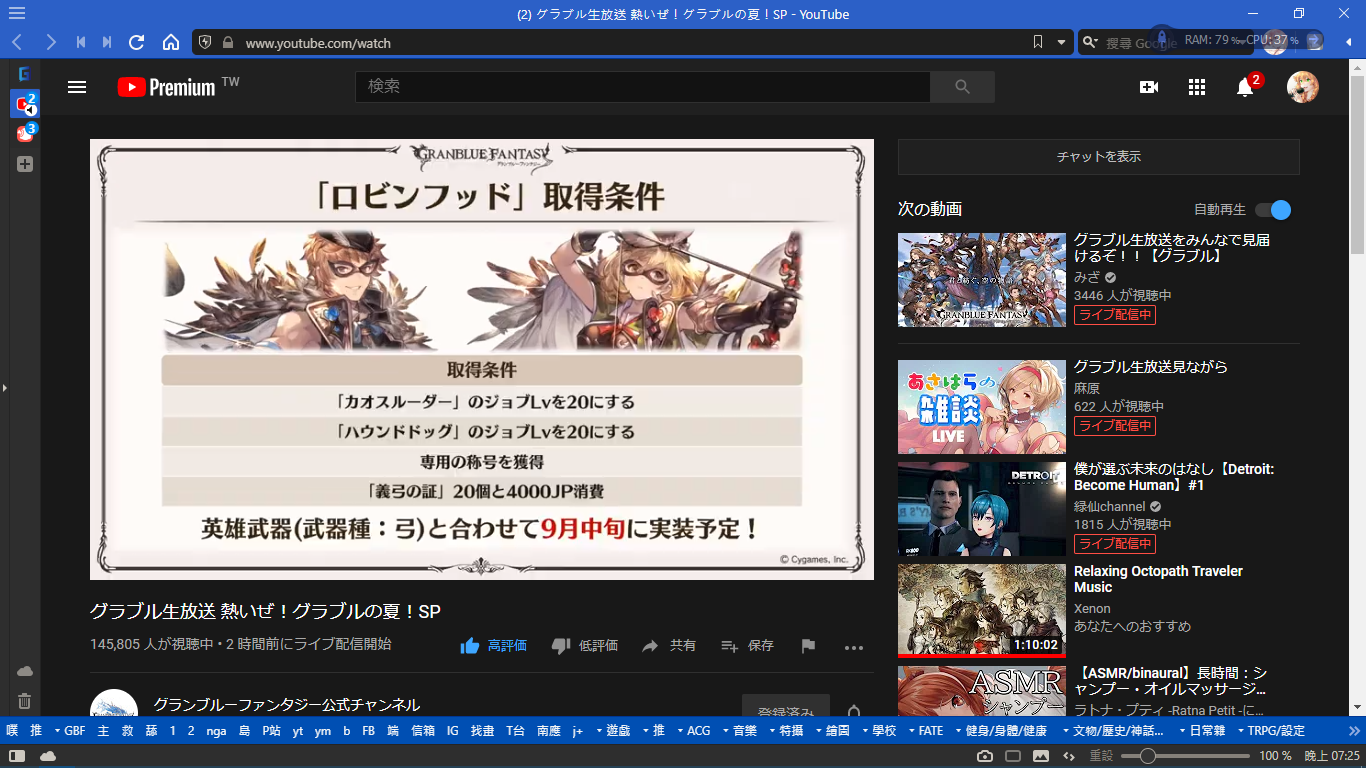Reload the current YouTube page
This screenshot has width=1366, height=768.
tap(137, 42)
